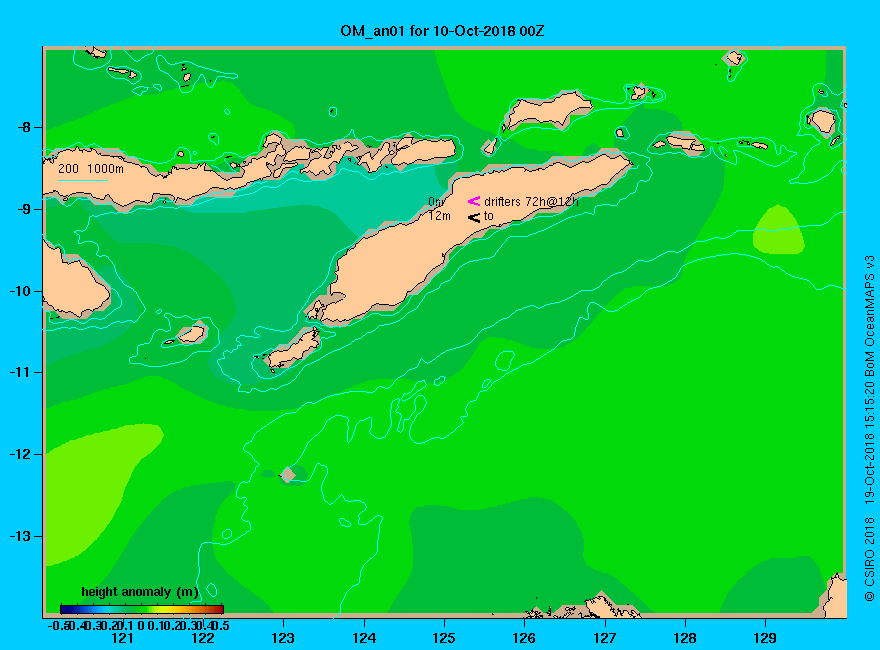Image resolution: width=880 pixels, height=650 pixels.
Task: Click the -12 latitude axis label
Action: pyautogui.click(x=21, y=454)
